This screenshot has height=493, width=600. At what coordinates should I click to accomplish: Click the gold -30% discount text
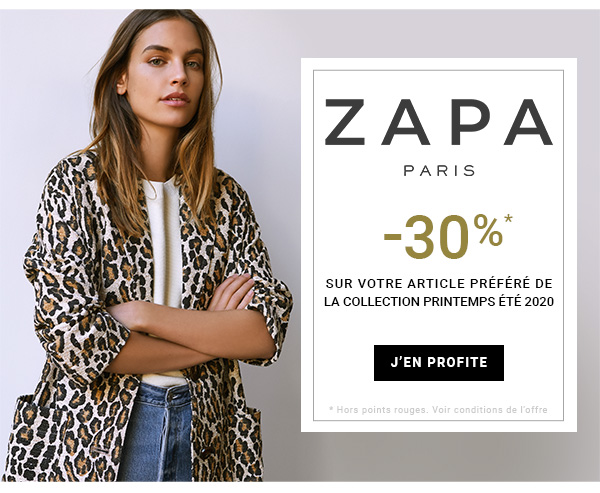[443, 236]
